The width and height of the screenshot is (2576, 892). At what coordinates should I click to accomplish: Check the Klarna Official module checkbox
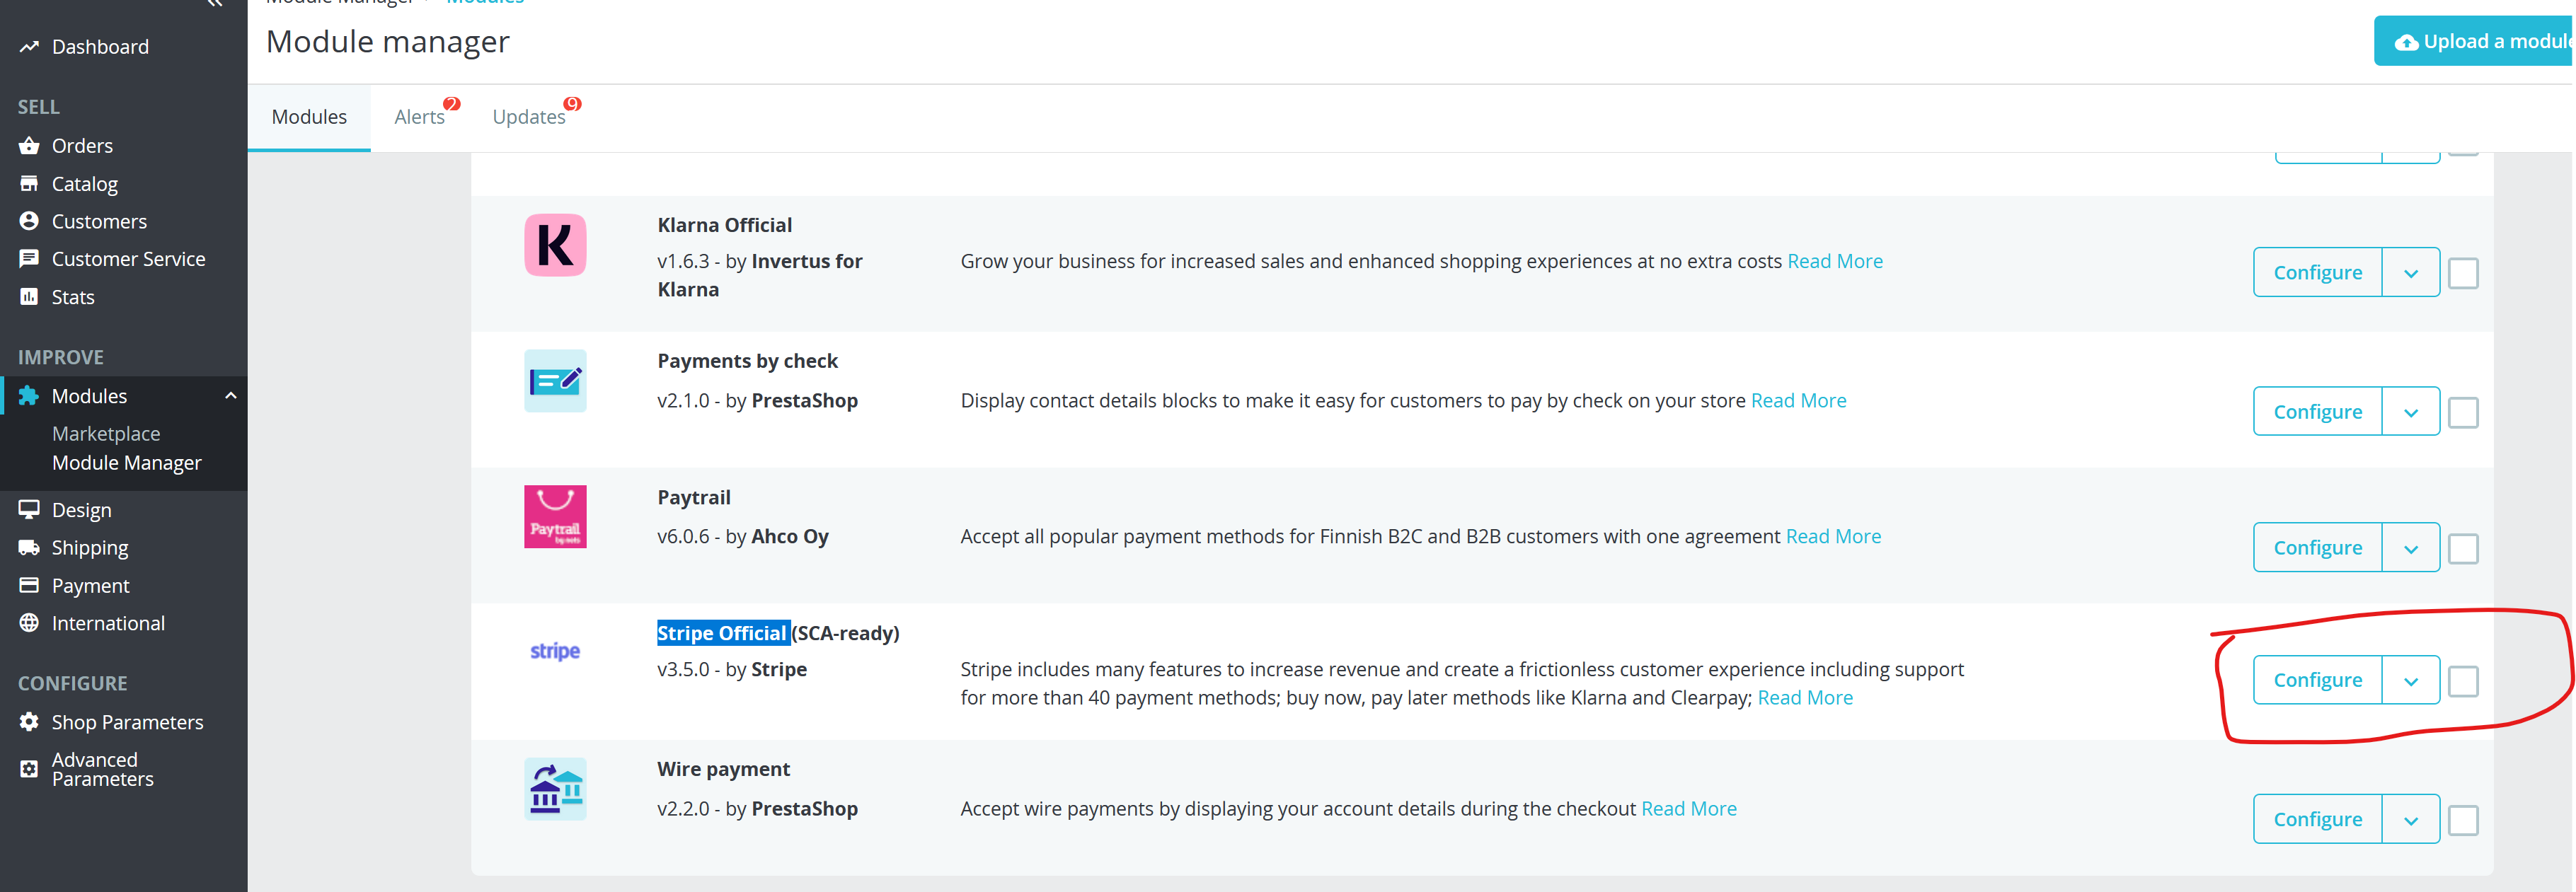[2463, 273]
